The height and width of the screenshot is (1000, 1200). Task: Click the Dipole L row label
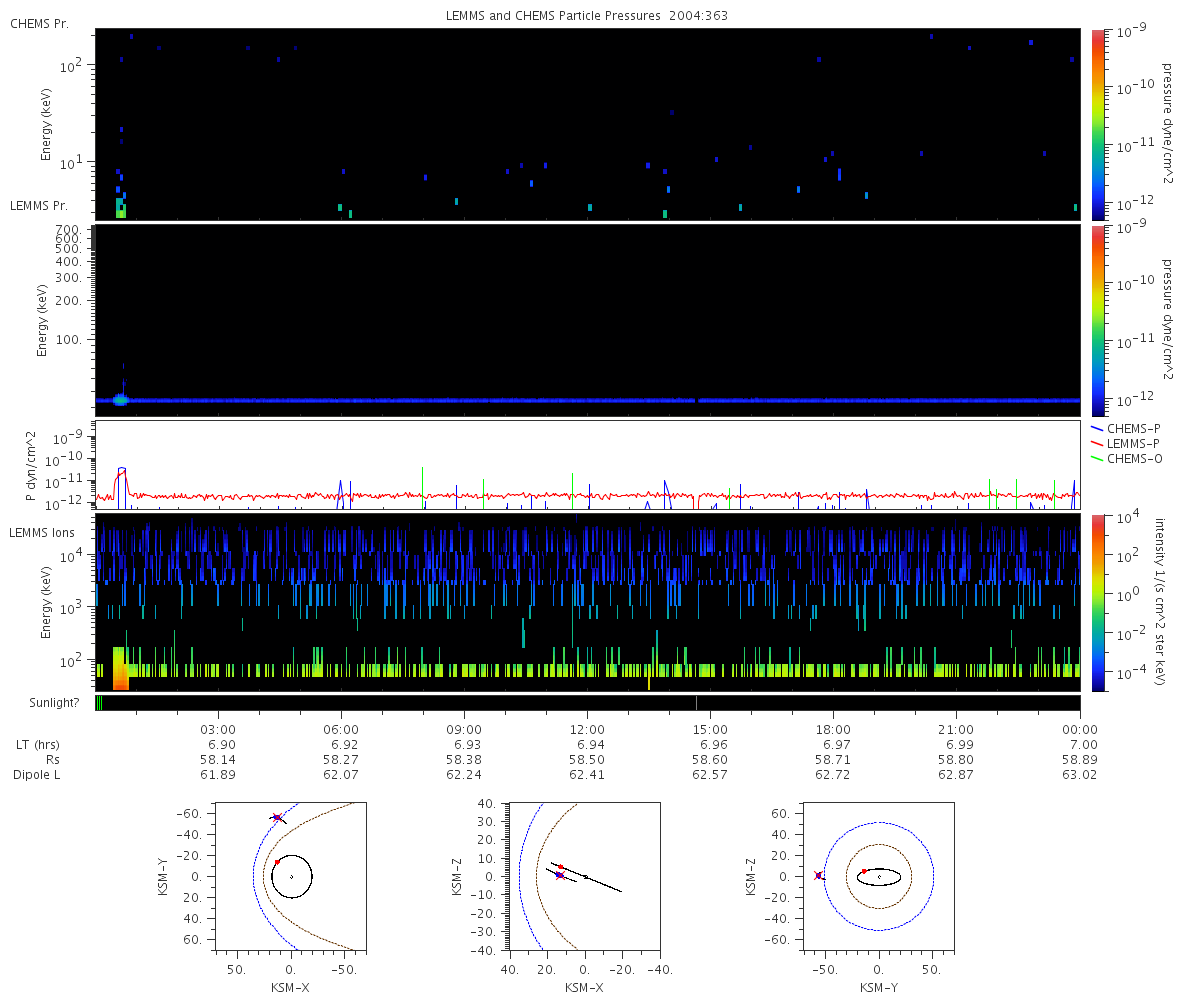click(38, 775)
